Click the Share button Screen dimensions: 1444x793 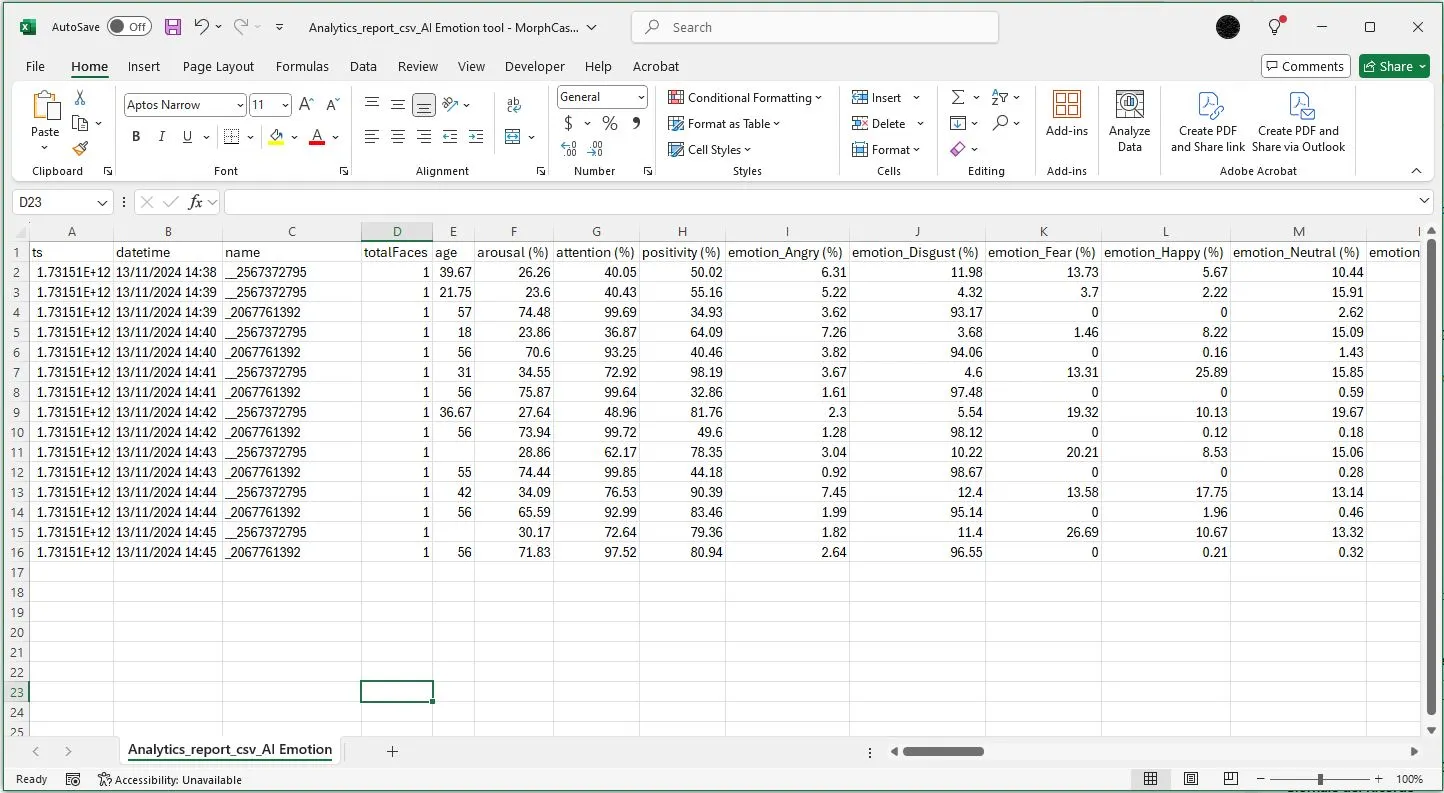[x=1394, y=66]
